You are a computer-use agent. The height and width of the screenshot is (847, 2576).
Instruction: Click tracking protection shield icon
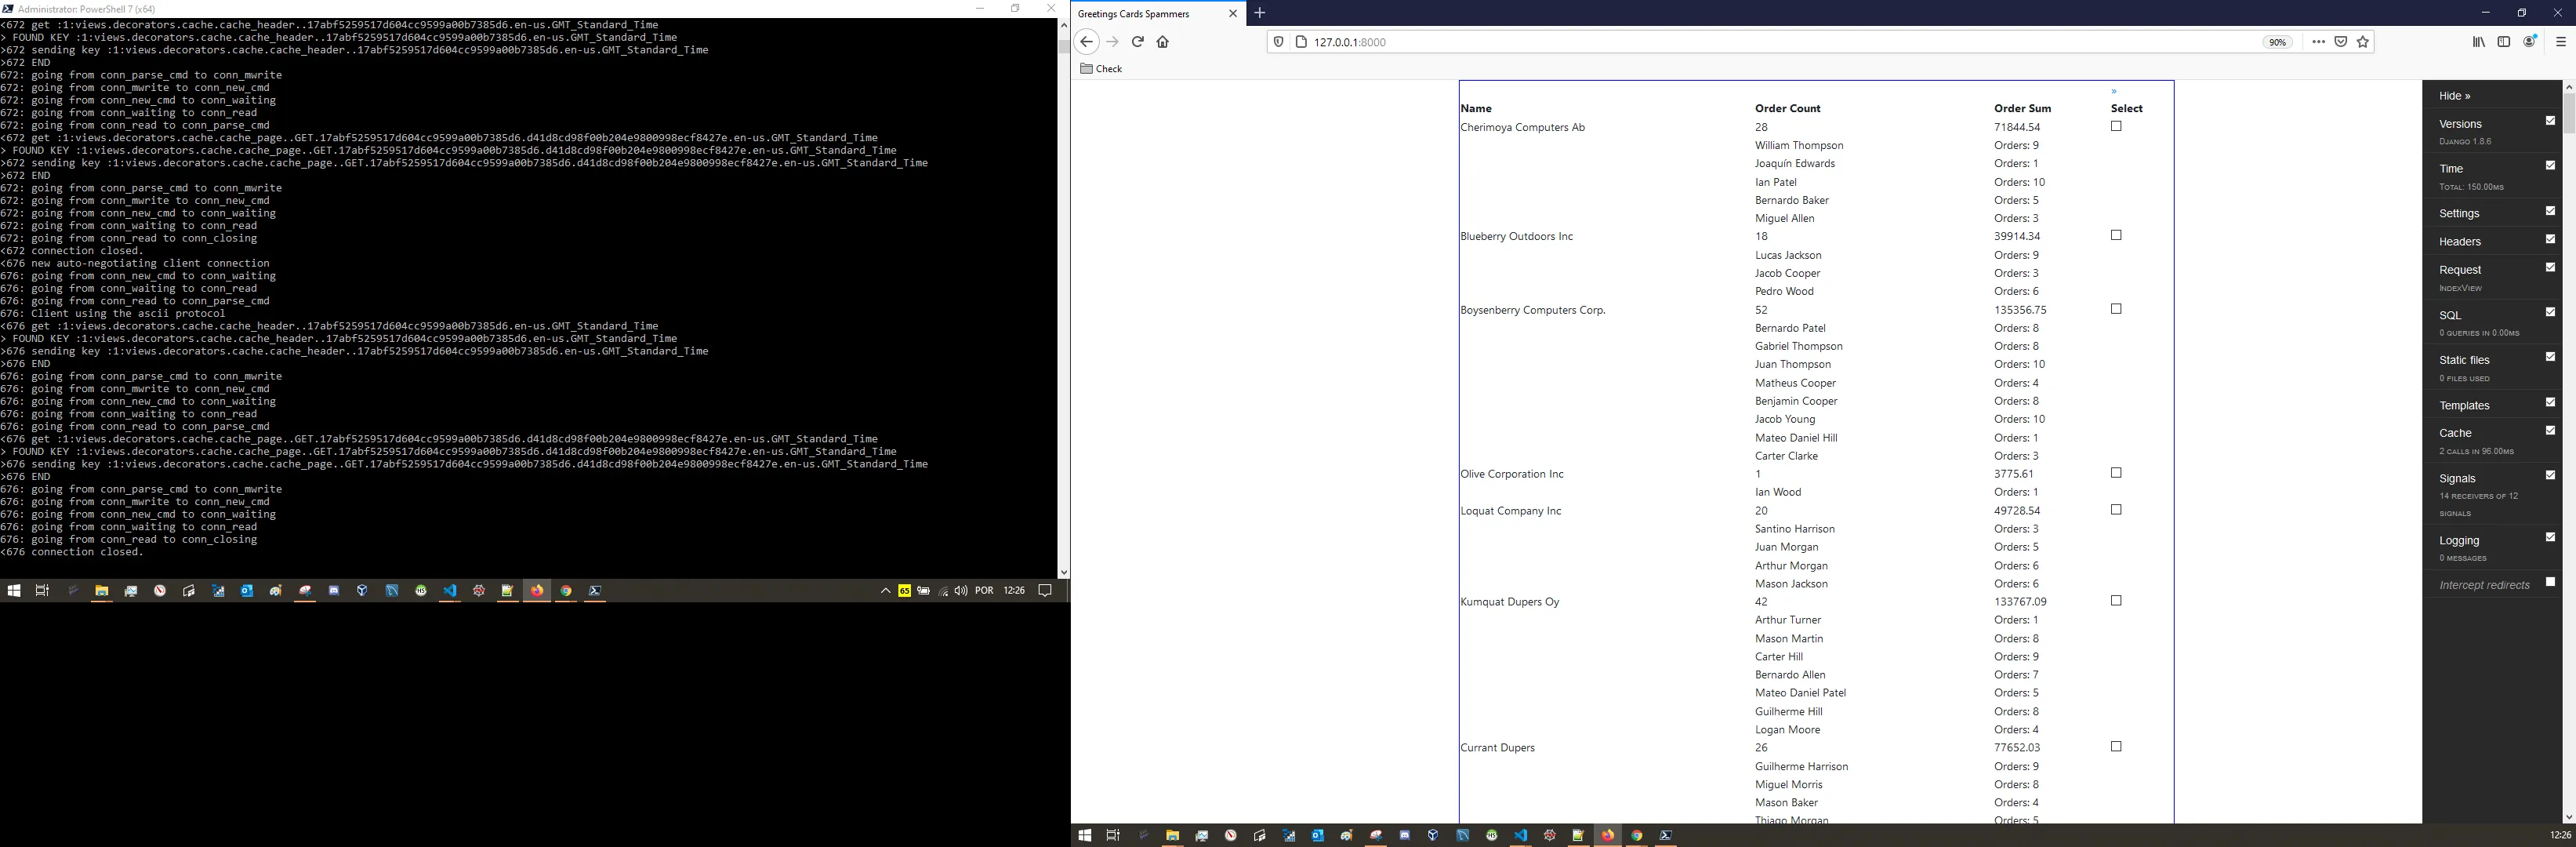(1278, 42)
